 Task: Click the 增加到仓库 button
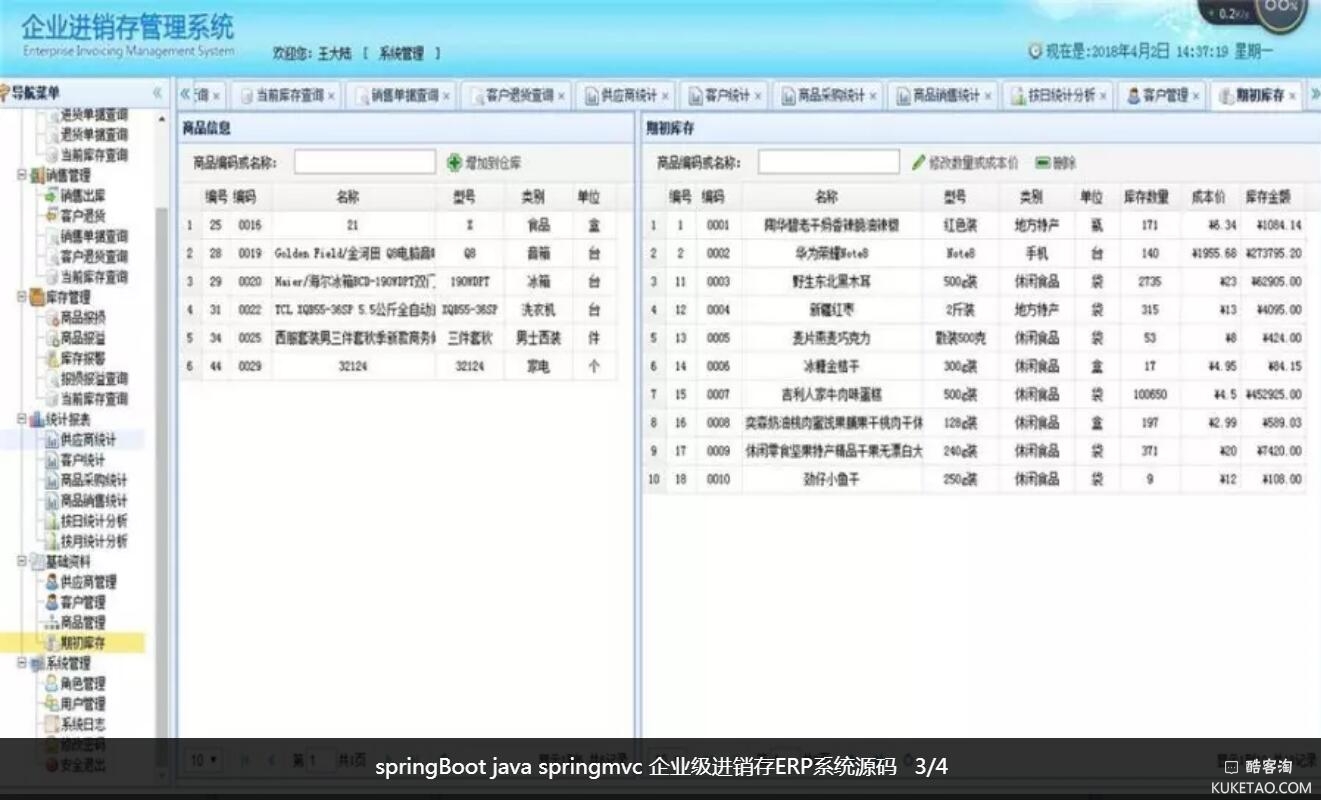(x=484, y=162)
